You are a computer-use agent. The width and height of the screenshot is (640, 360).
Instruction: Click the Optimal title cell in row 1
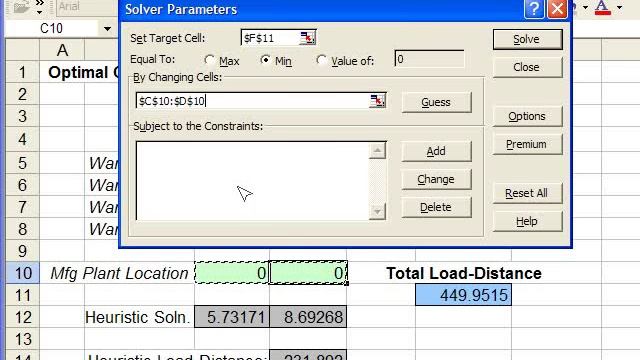[x=83, y=72]
